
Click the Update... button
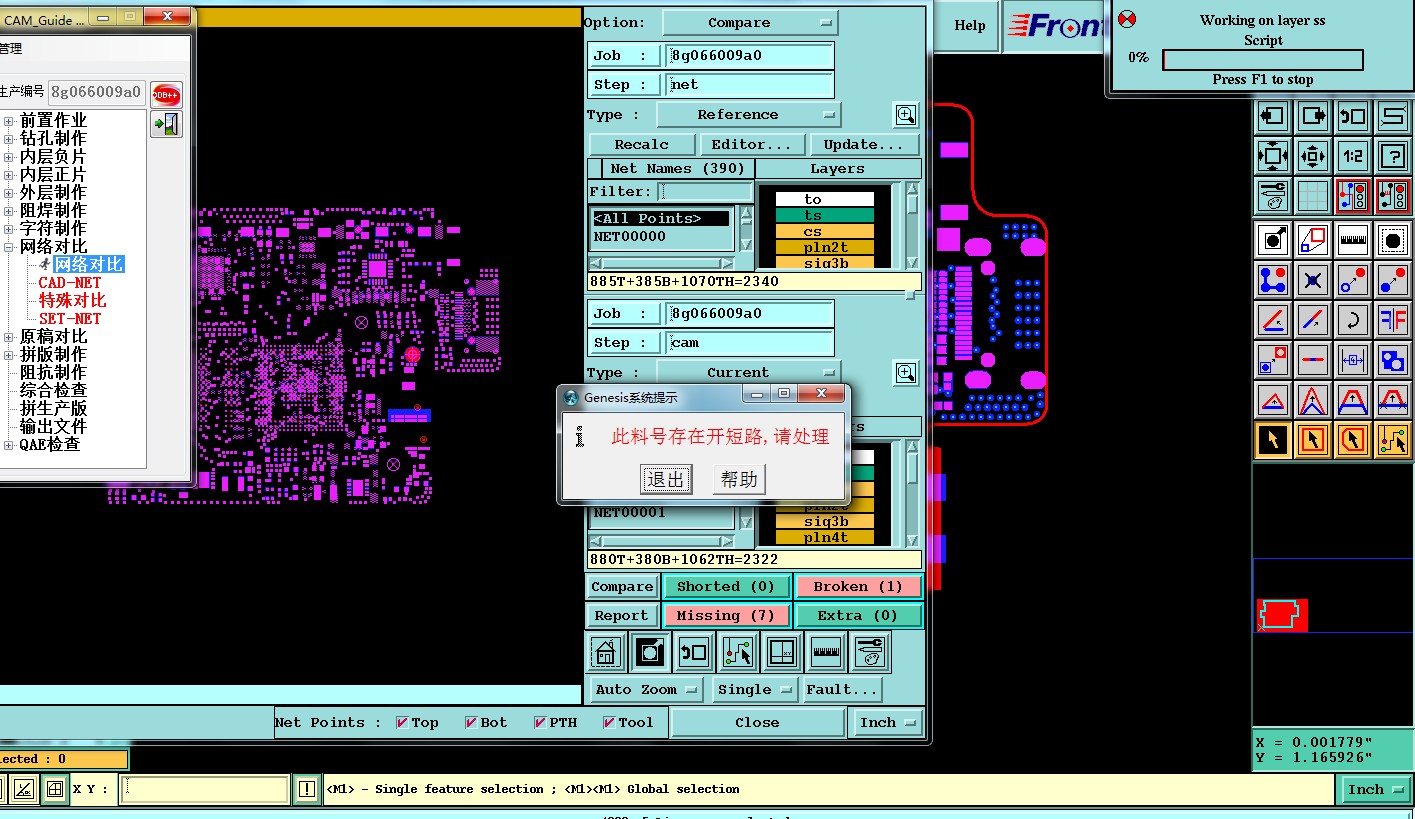coord(863,144)
